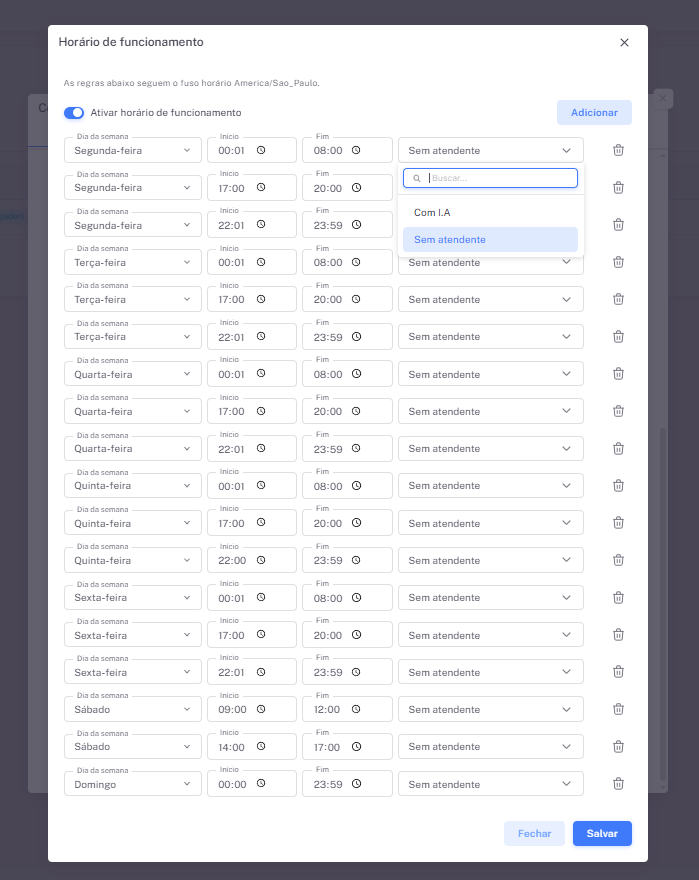Image resolution: width=699 pixels, height=880 pixels.
Task: Delete the Sábado 09:00 schedule row
Action: point(618,709)
